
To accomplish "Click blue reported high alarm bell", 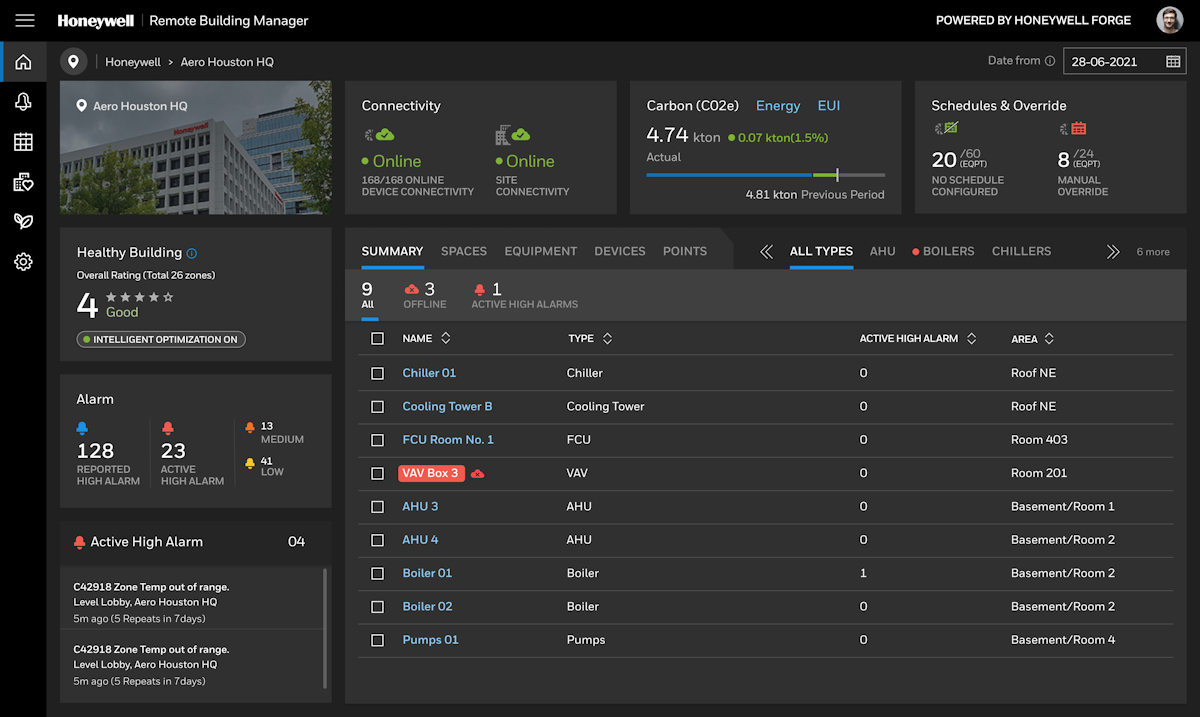I will click(83, 428).
